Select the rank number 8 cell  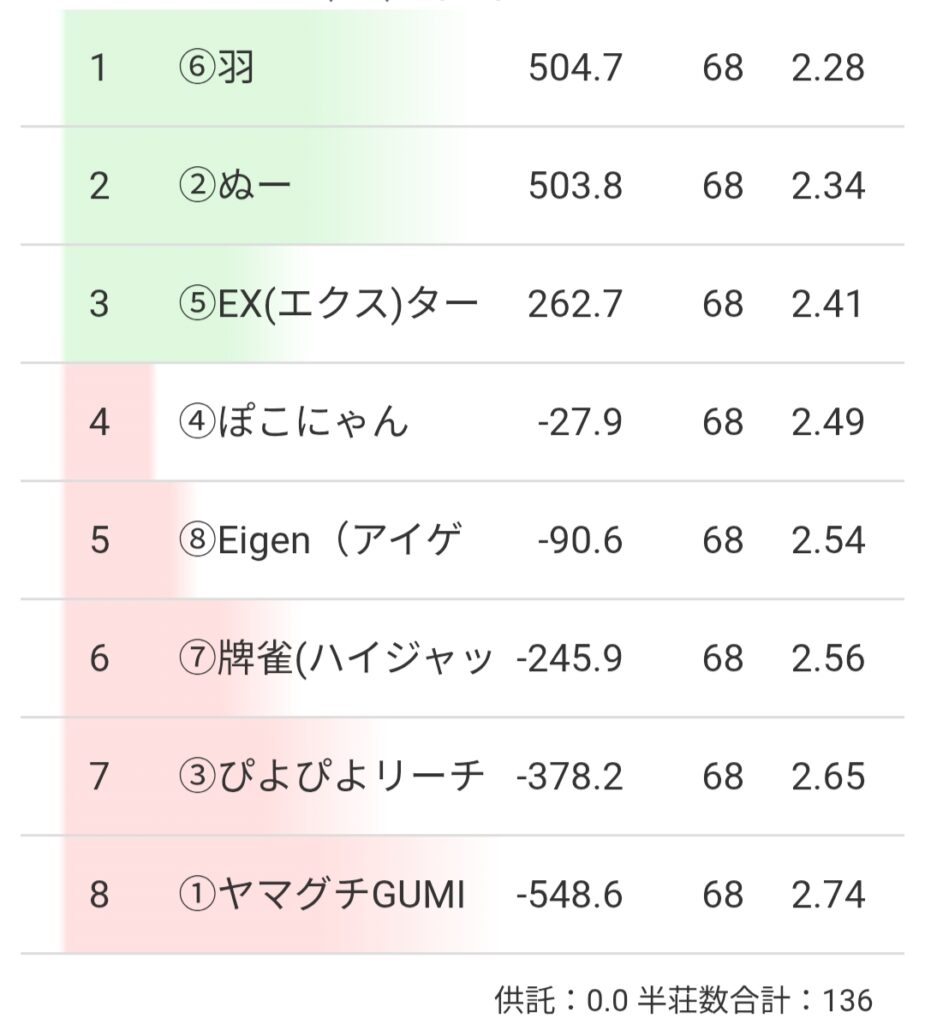click(x=98, y=894)
